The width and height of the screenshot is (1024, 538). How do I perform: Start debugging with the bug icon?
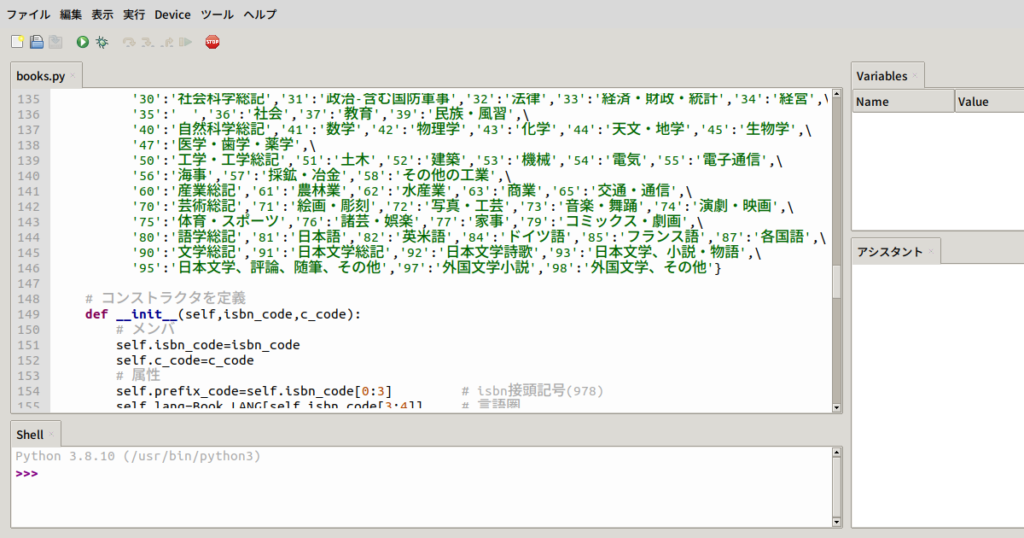[102, 42]
